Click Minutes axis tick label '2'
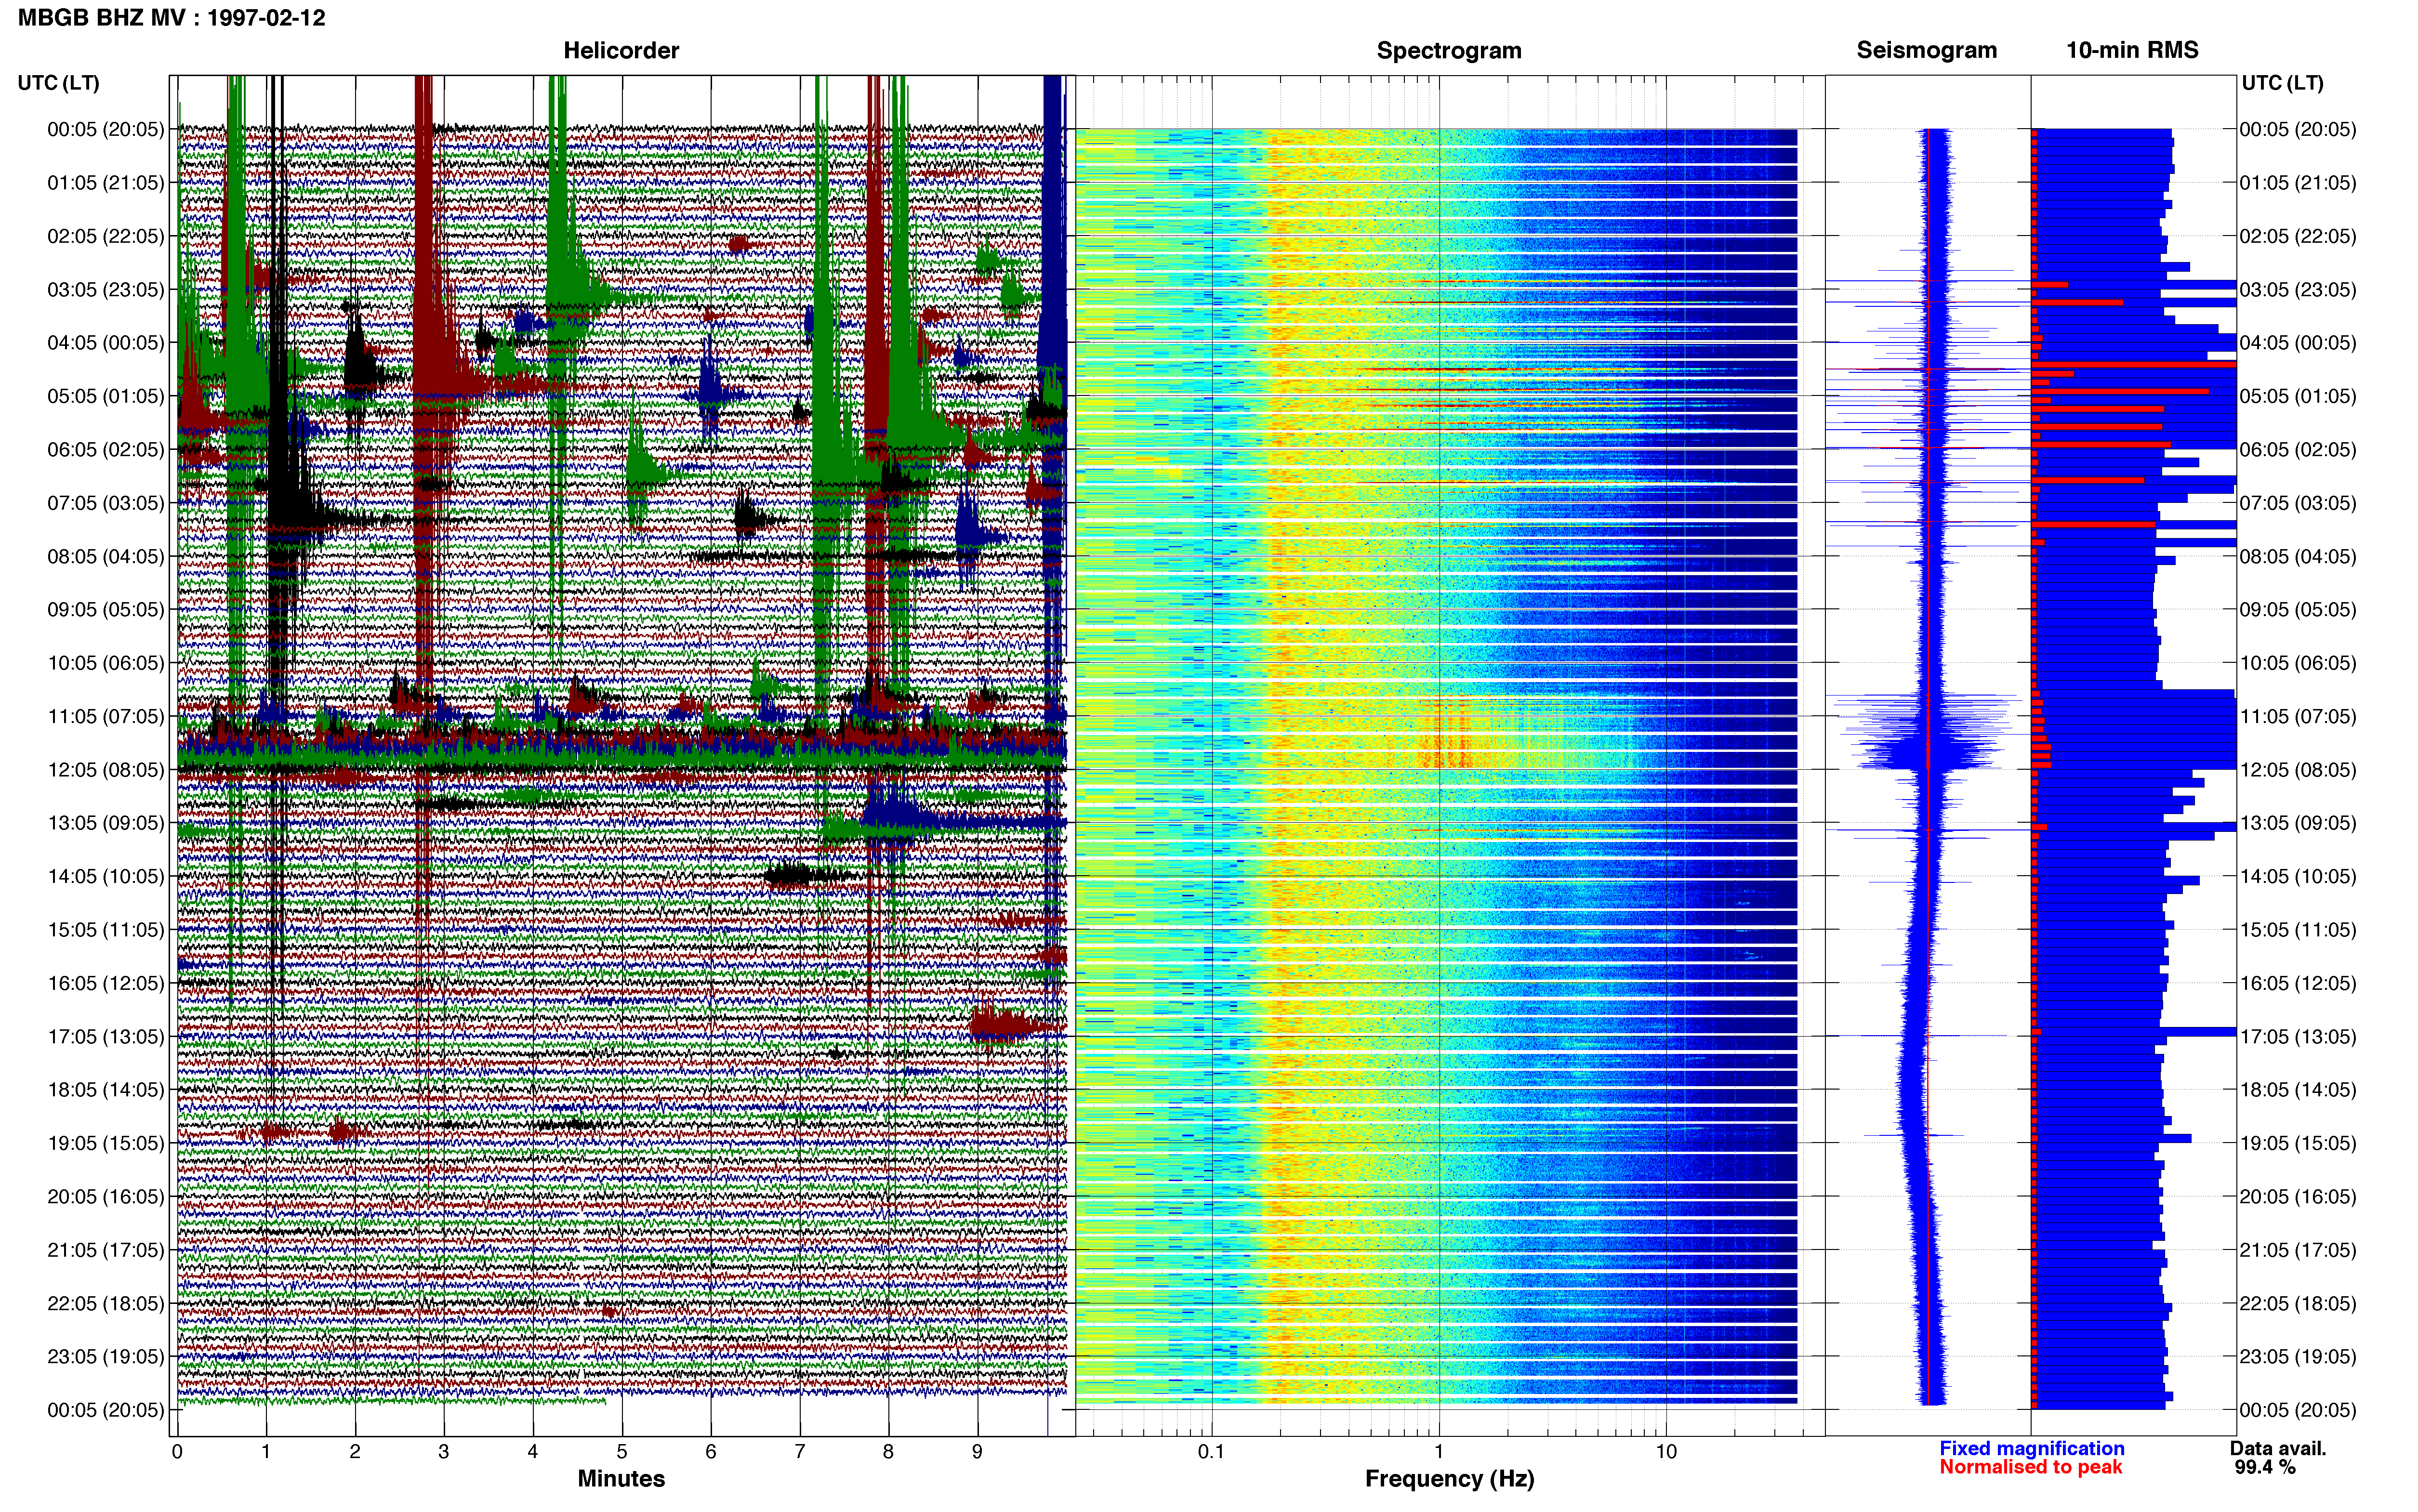This screenshot has width=2418, height=1512. coord(355,1452)
